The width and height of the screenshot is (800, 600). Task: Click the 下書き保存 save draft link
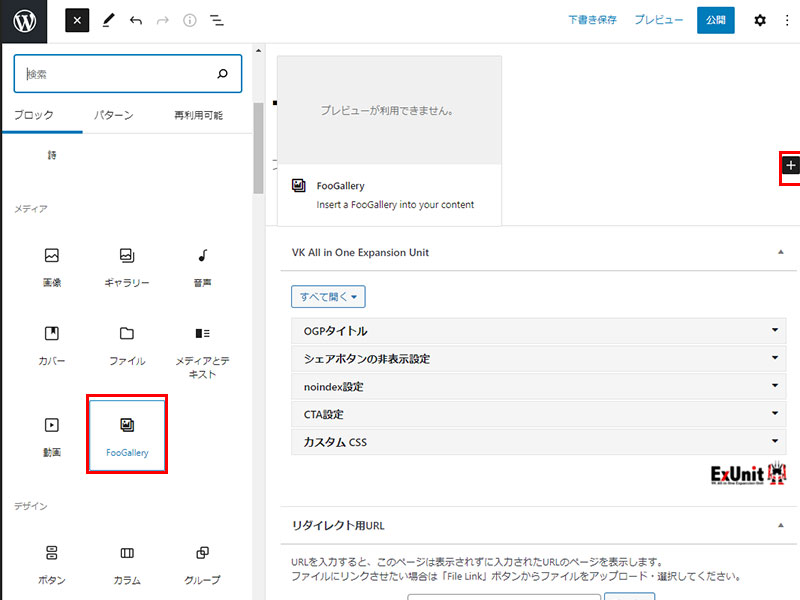pyautogui.click(x=592, y=20)
